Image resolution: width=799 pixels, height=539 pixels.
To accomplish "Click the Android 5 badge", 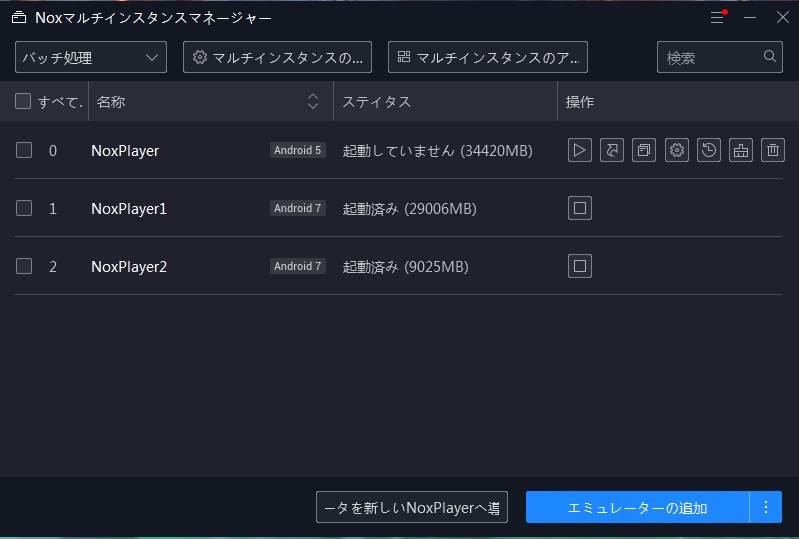I will [x=298, y=150].
